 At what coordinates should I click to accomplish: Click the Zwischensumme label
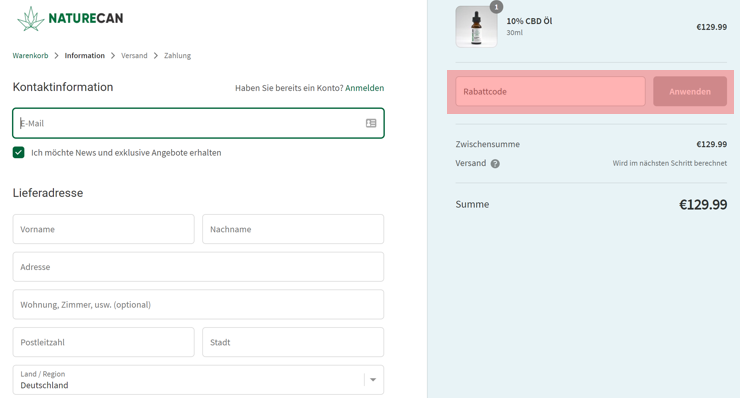488,144
